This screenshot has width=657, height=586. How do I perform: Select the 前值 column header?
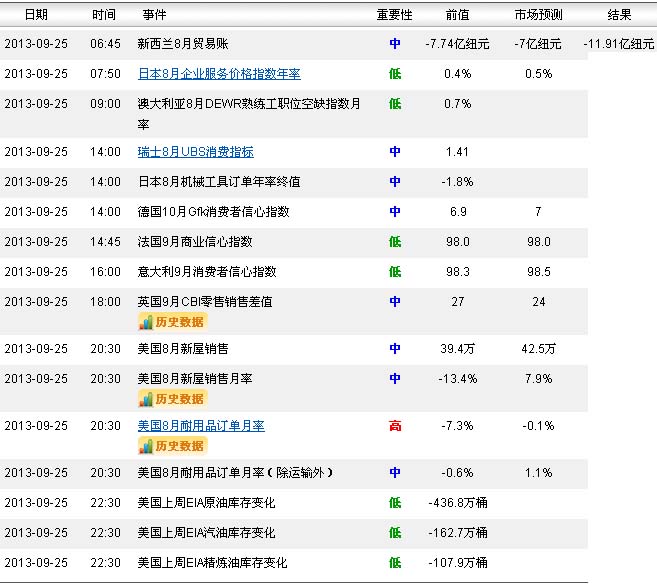pos(457,15)
